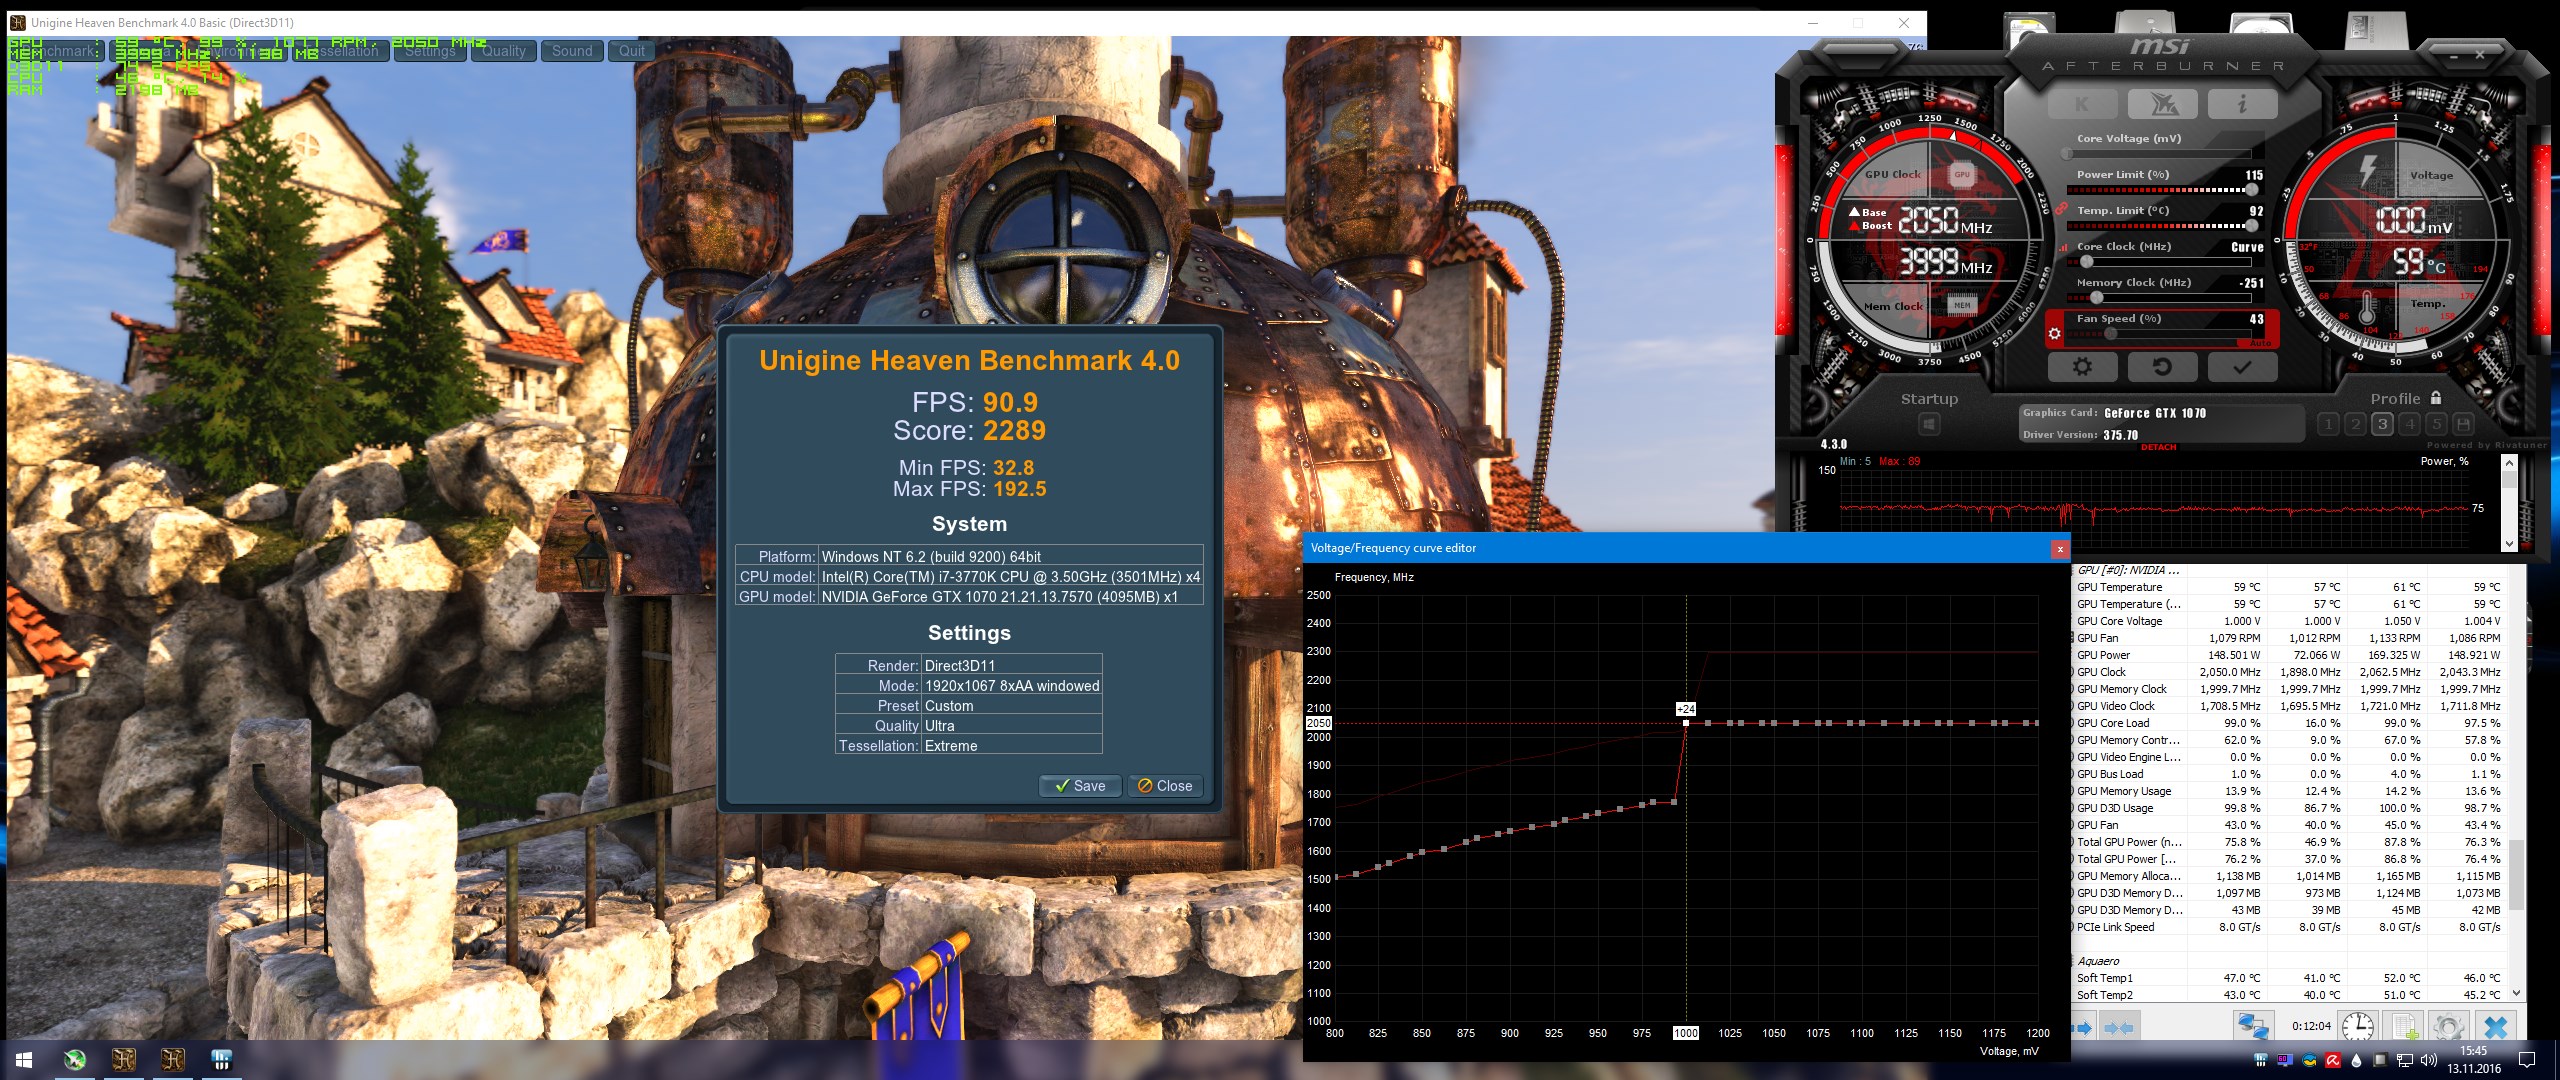Click the reset-to-defaults button in Afterburner
Viewport: 2560px width, 1080px height.
2162,367
